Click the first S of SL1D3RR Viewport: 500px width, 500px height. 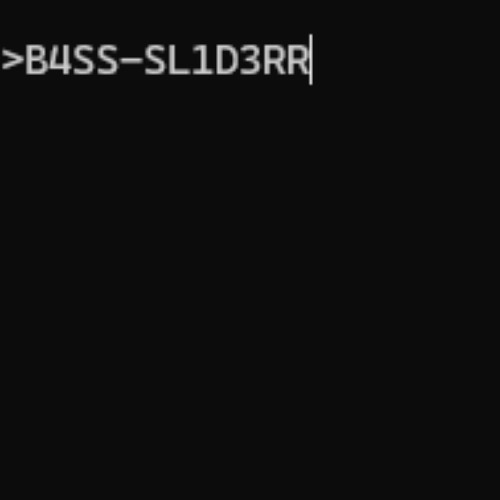click(x=155, y=60)
